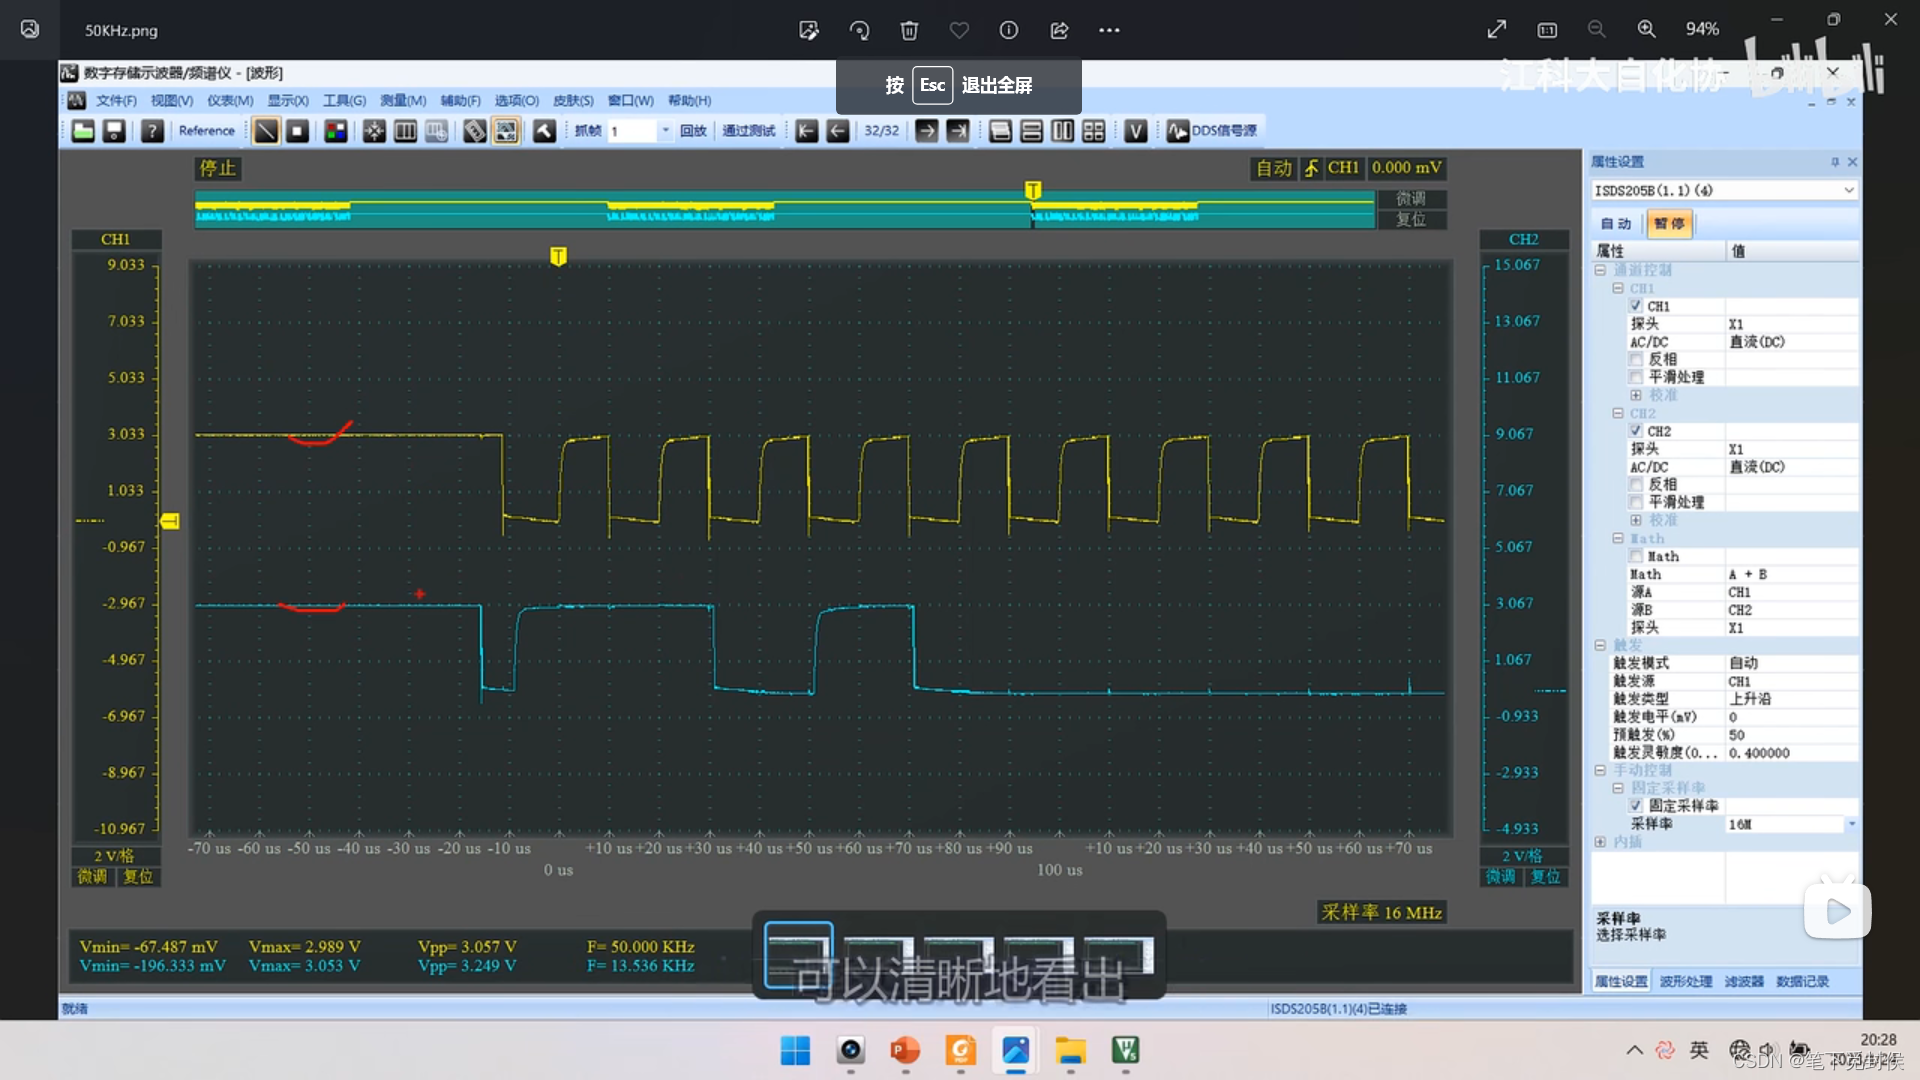Click the yellow trigger position marker T
Image resolution: width=1920 pixels, height=1080 pixels.
558,257
